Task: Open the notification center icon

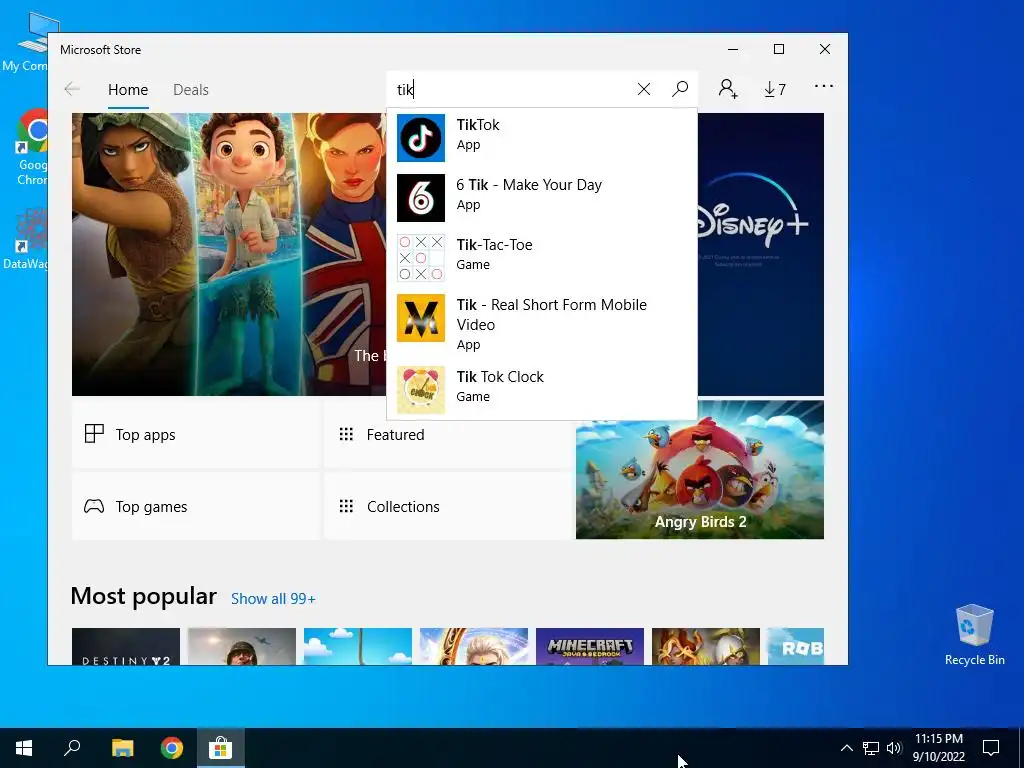Action: [991, 748]
